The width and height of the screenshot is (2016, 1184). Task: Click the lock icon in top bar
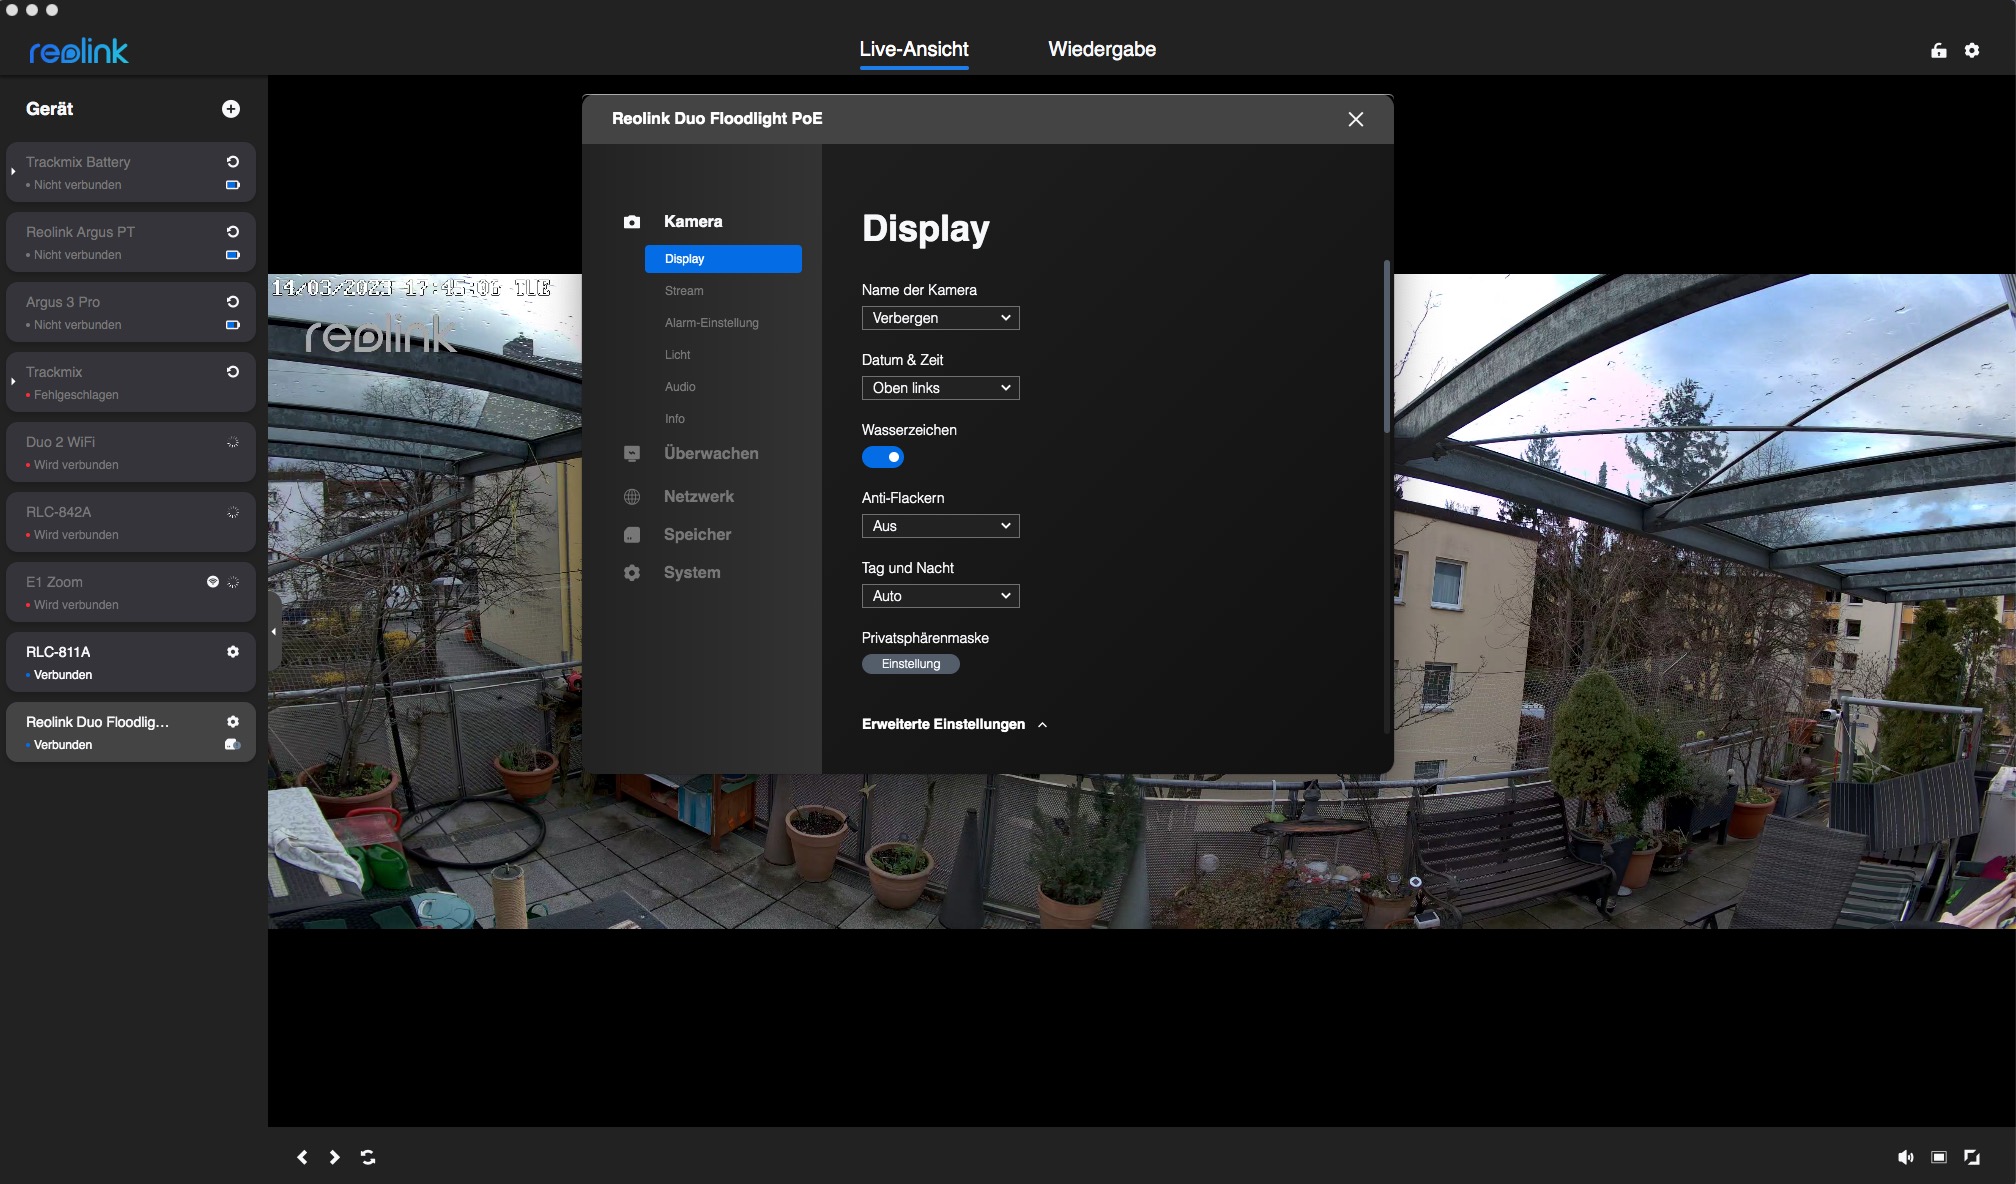pyautogui.click(x=1938, y=51)
